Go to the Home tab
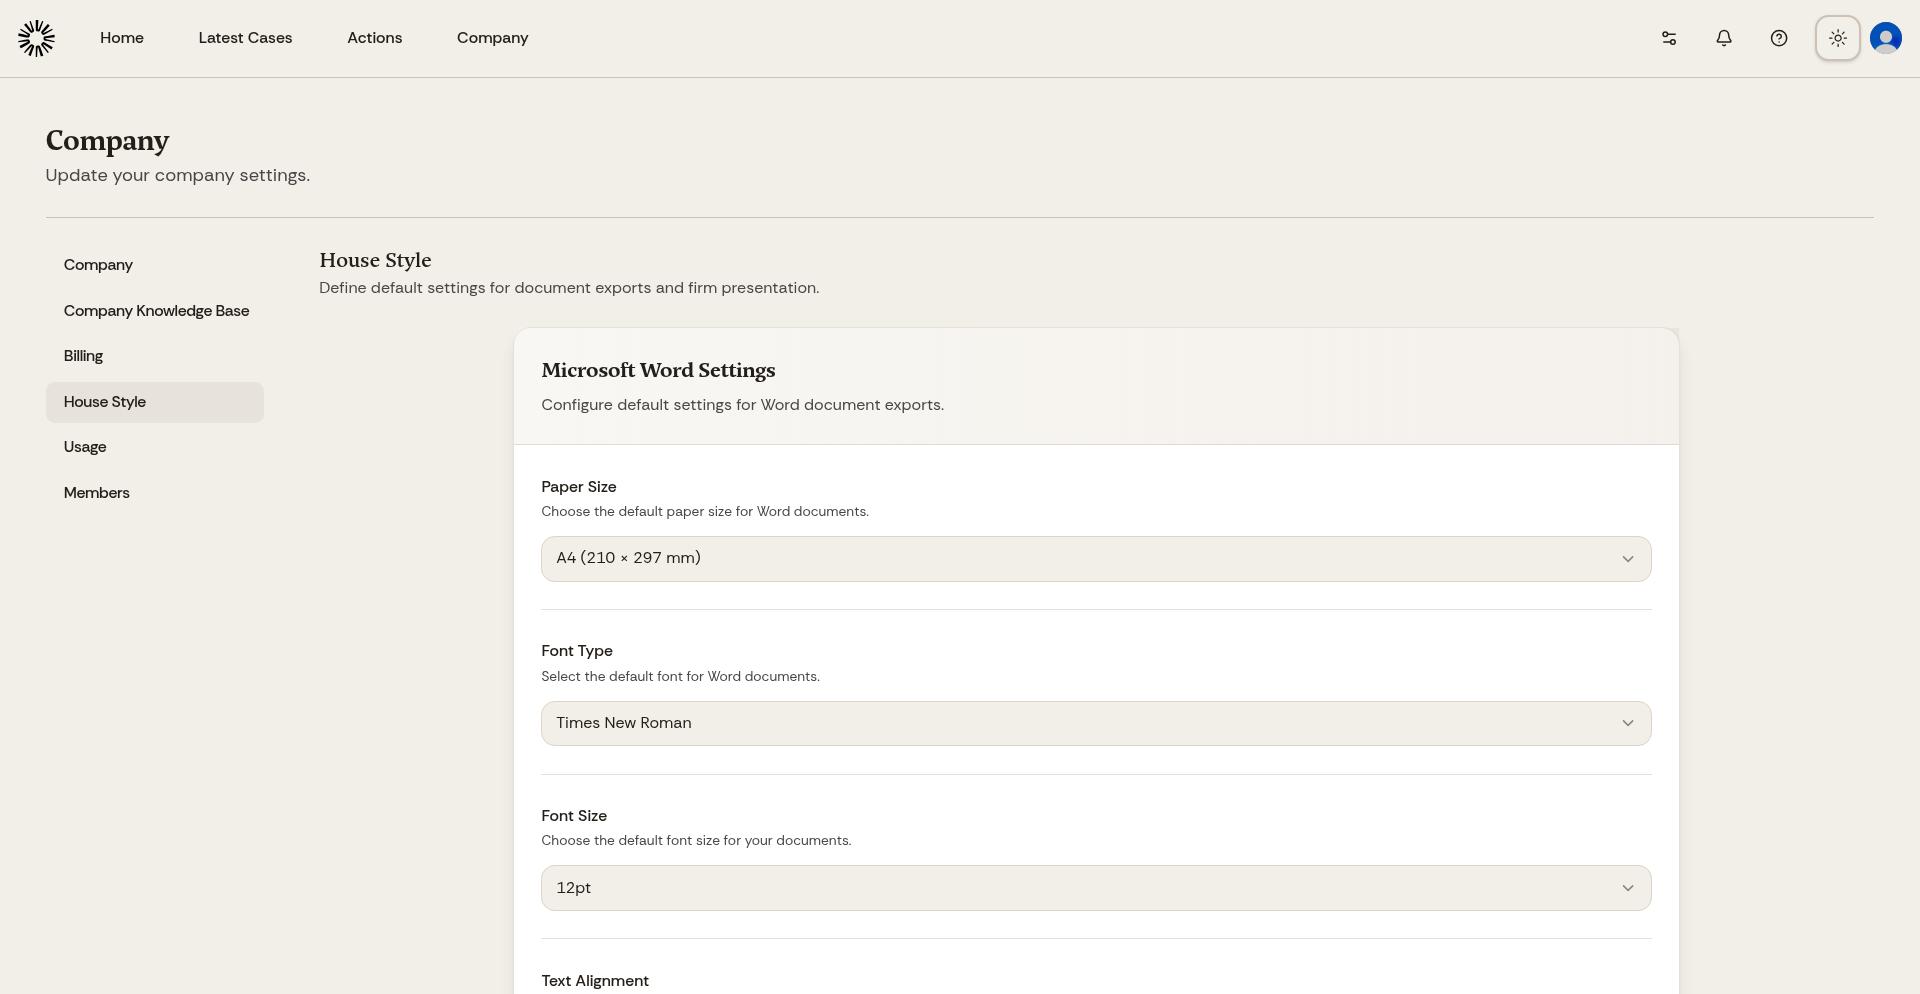The height and width of the screenshot is (994, 1920). (121, 38)
